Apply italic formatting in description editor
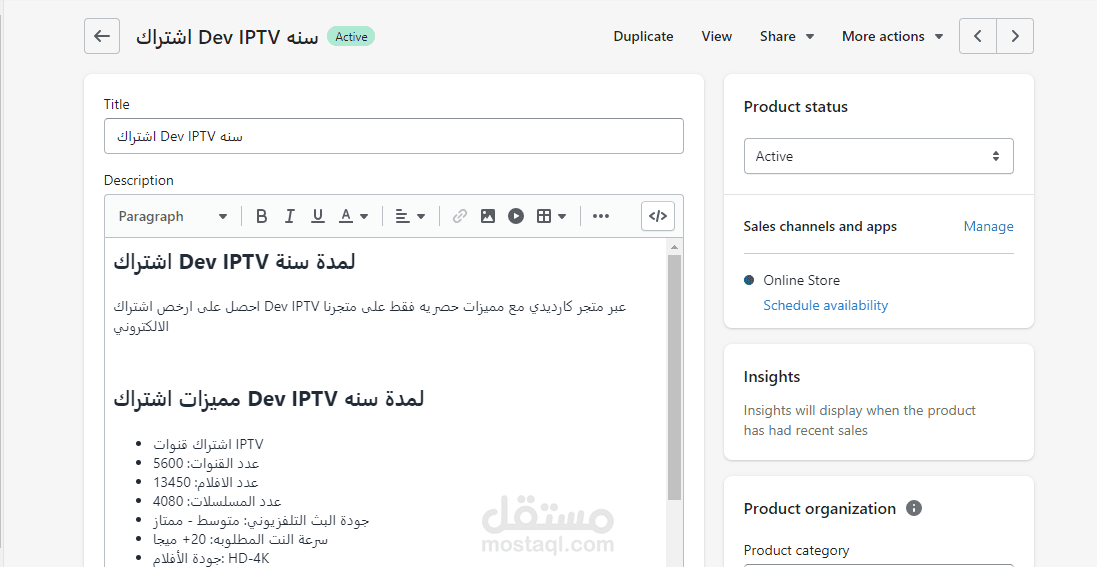Screen dimensions: 1097x567 click(x=289, y=216)
